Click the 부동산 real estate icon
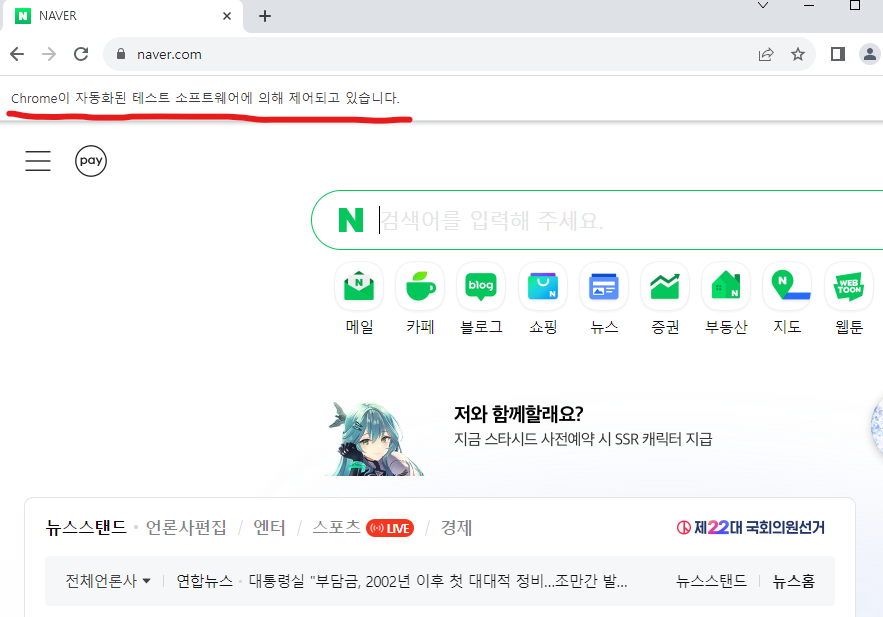 pos(725,285)
